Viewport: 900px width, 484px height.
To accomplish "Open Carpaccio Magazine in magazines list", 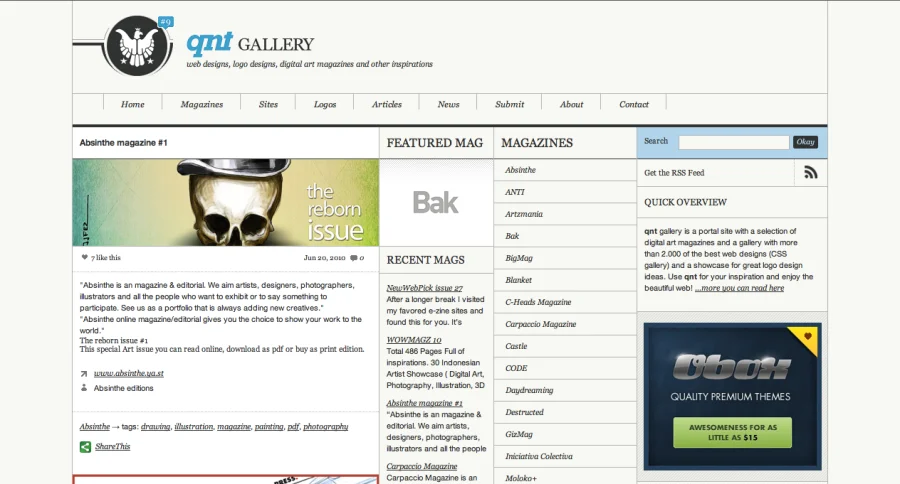I will tap(540, 324).
